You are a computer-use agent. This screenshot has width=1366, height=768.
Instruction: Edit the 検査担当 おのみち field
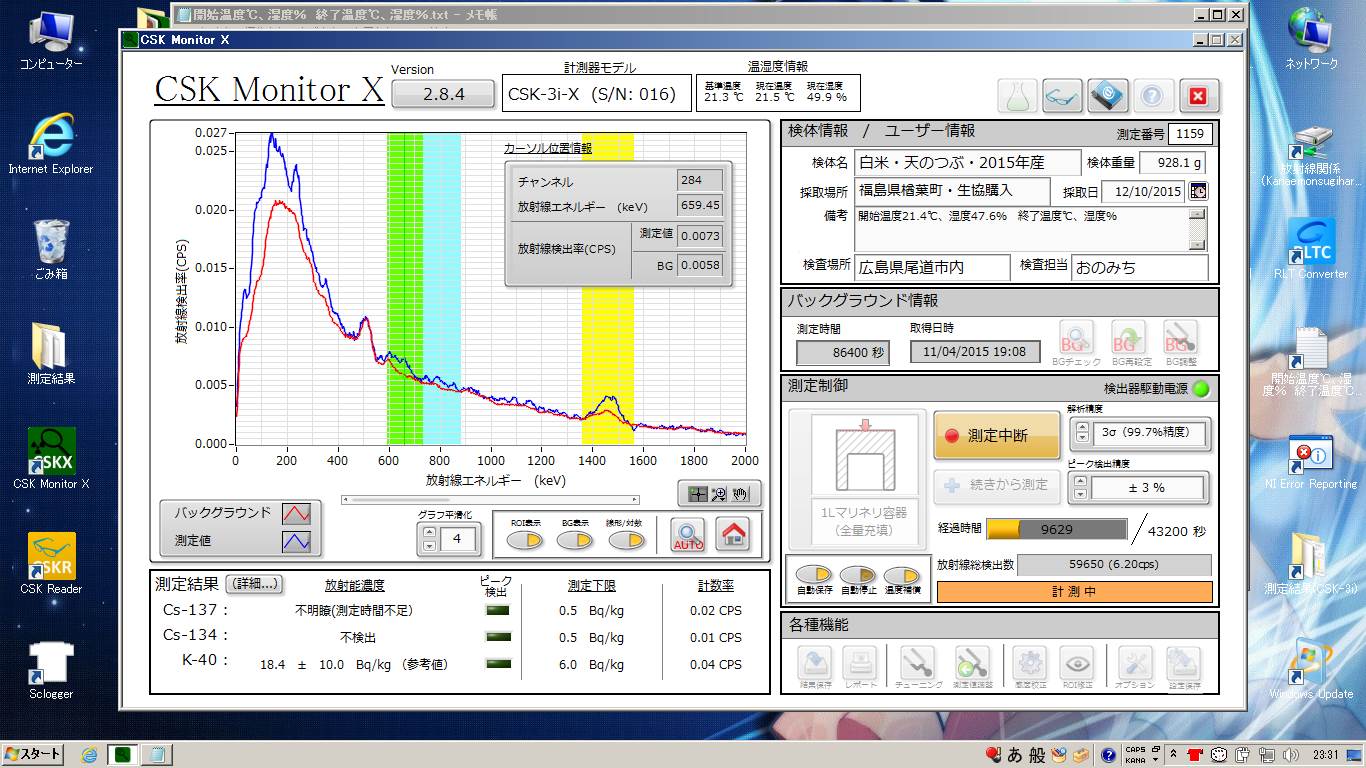1140,267
